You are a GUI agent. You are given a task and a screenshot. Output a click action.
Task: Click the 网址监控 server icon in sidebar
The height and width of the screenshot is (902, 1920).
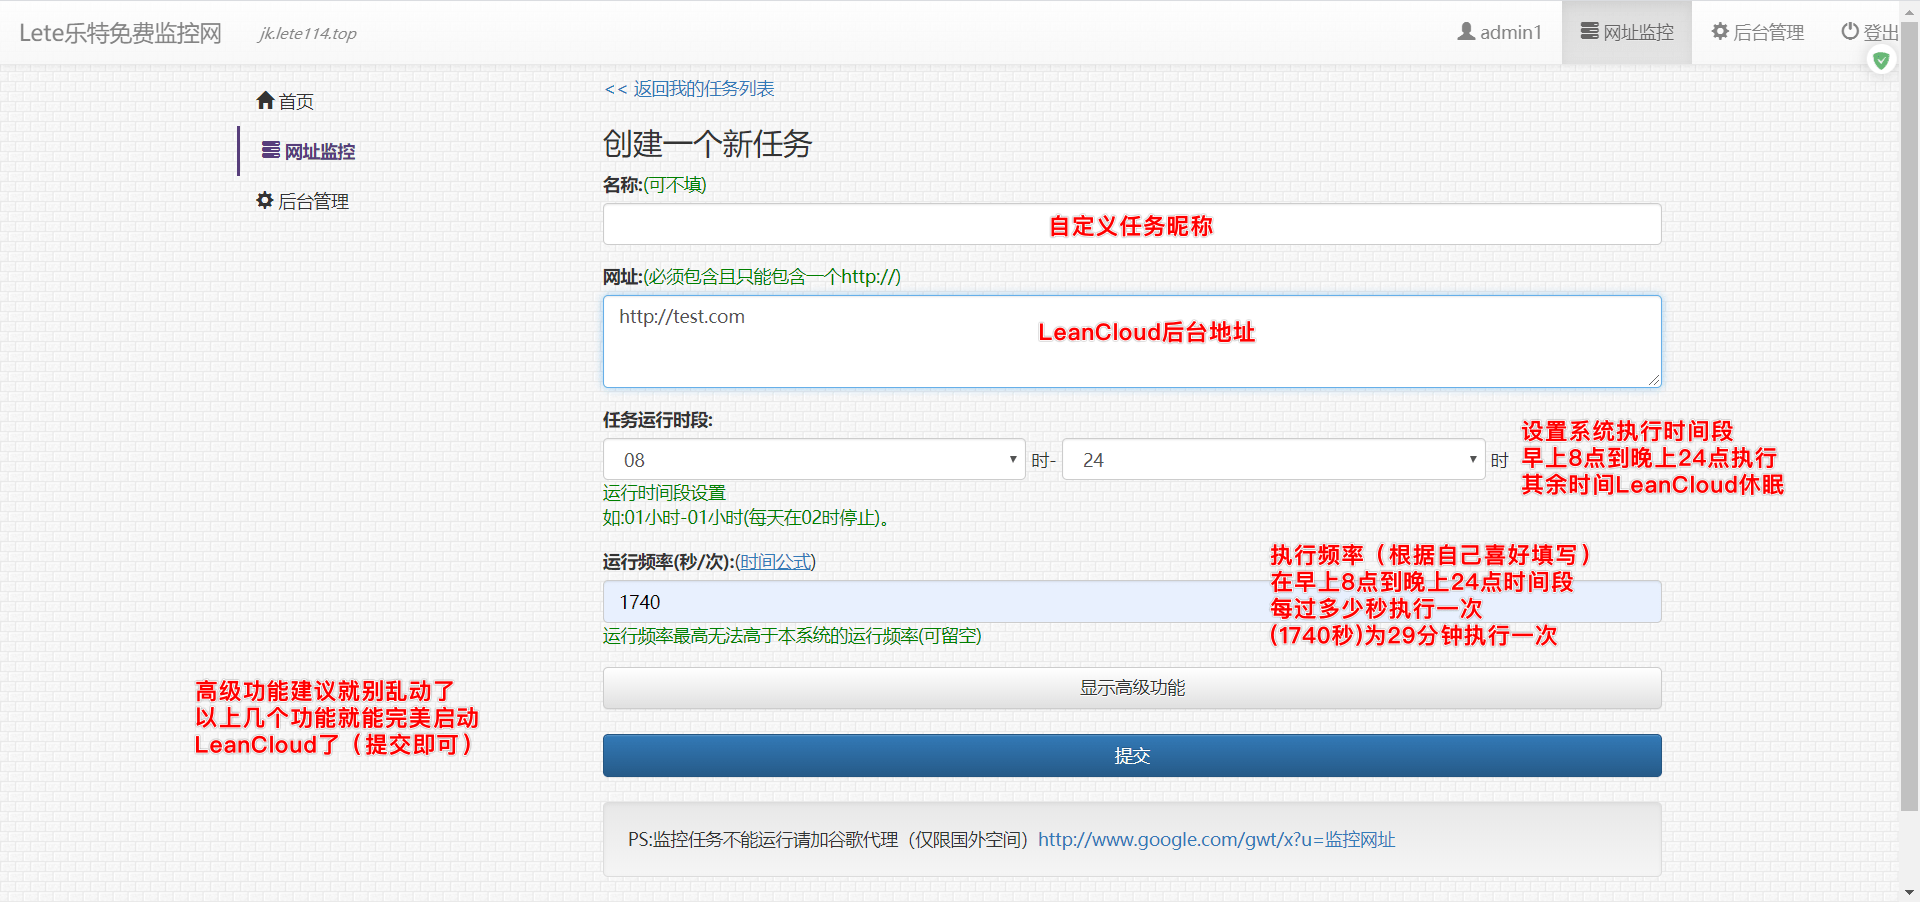[270, 151]
